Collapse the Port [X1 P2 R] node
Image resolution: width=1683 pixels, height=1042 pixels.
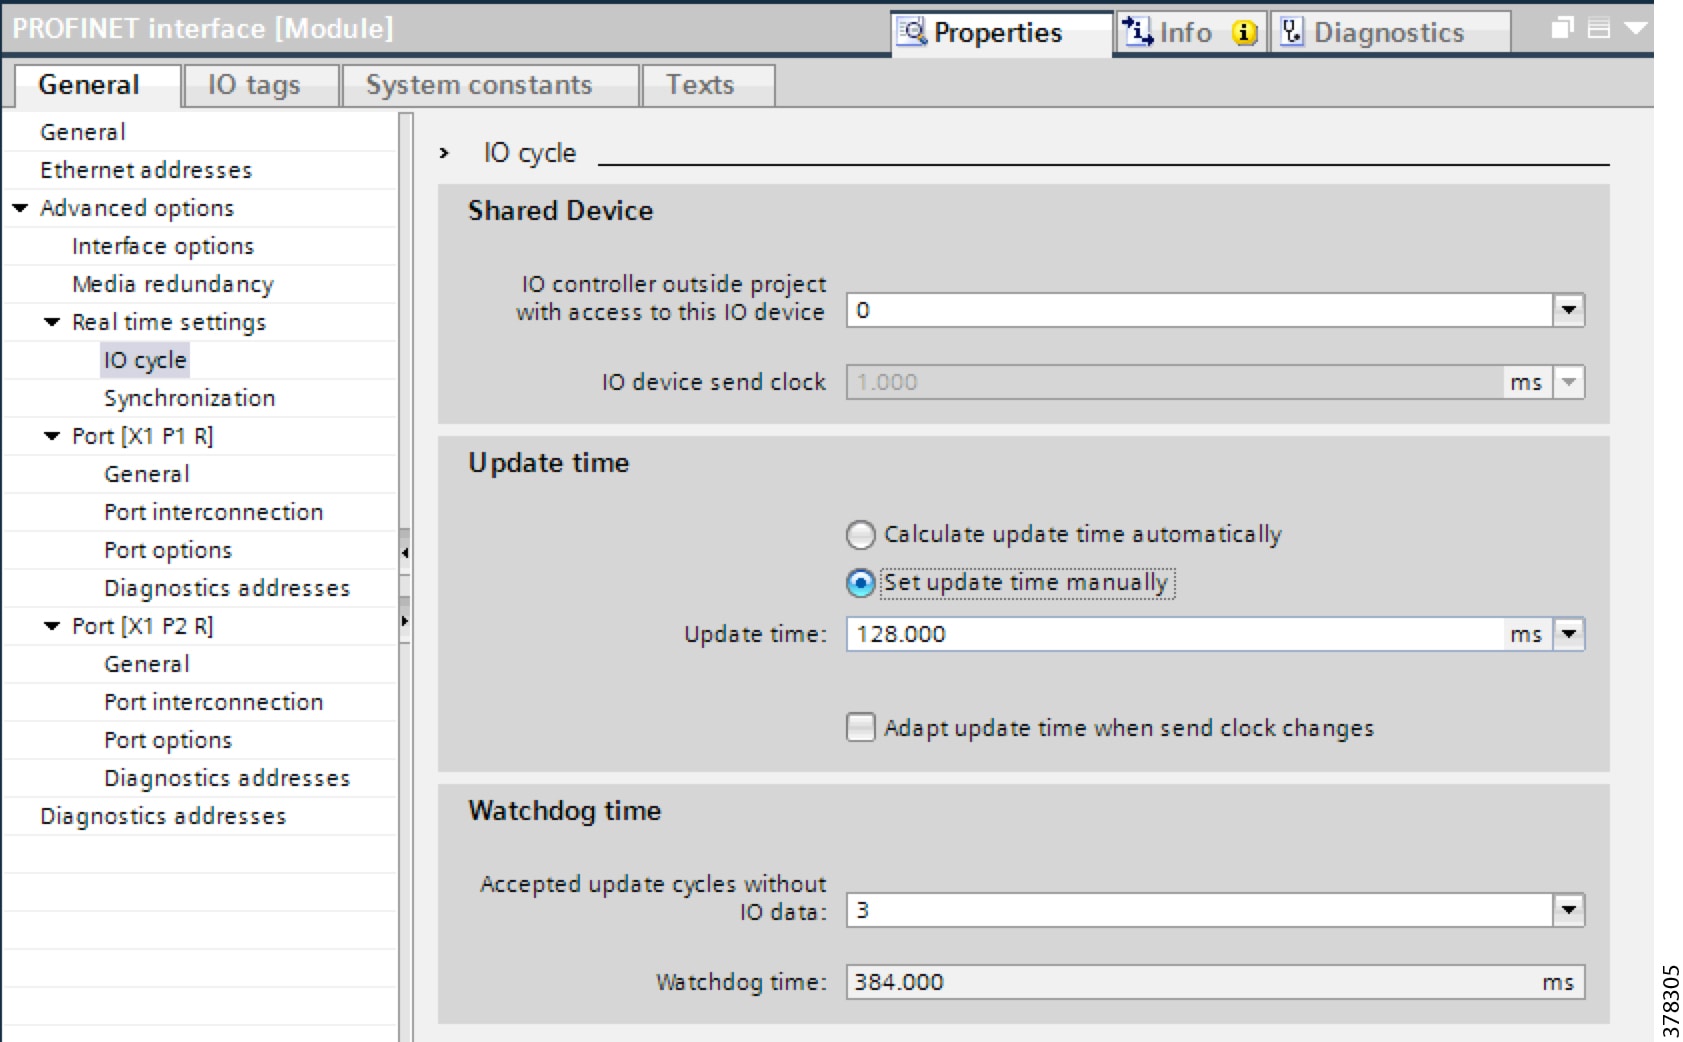coord(52,626)
